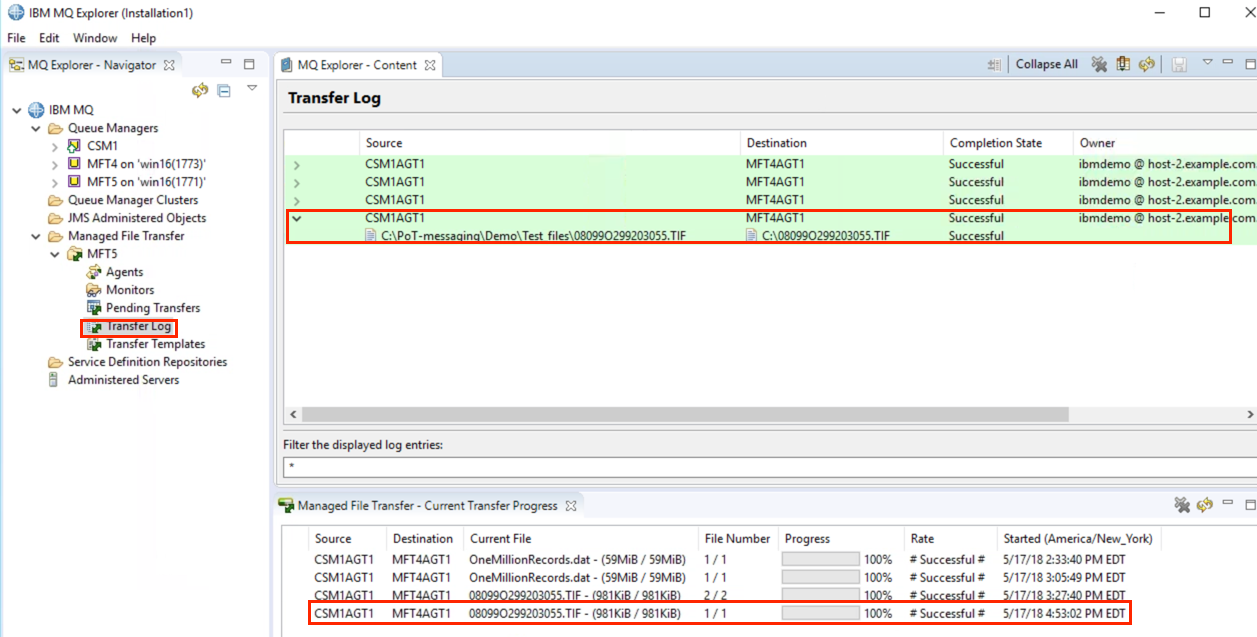Open the Transfer Log node
The width and height of the screenshot is (1257, 637).
[x=139, y=327]
